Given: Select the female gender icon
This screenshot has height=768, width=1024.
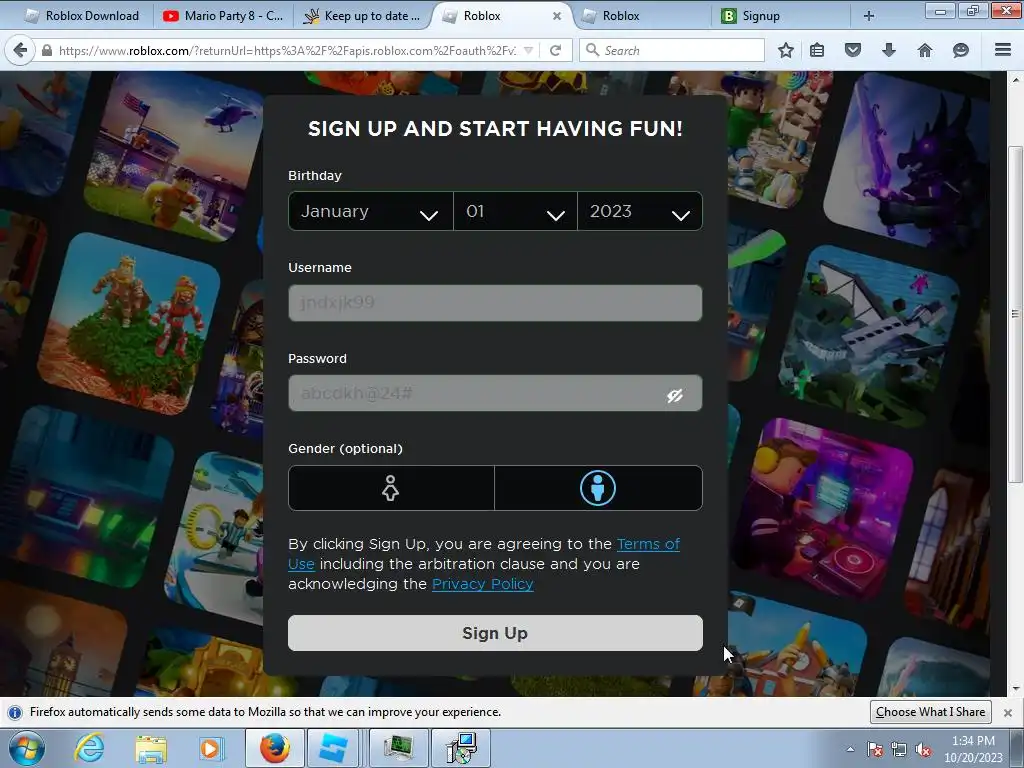Looking at the screenshot, I should [391, 488].
